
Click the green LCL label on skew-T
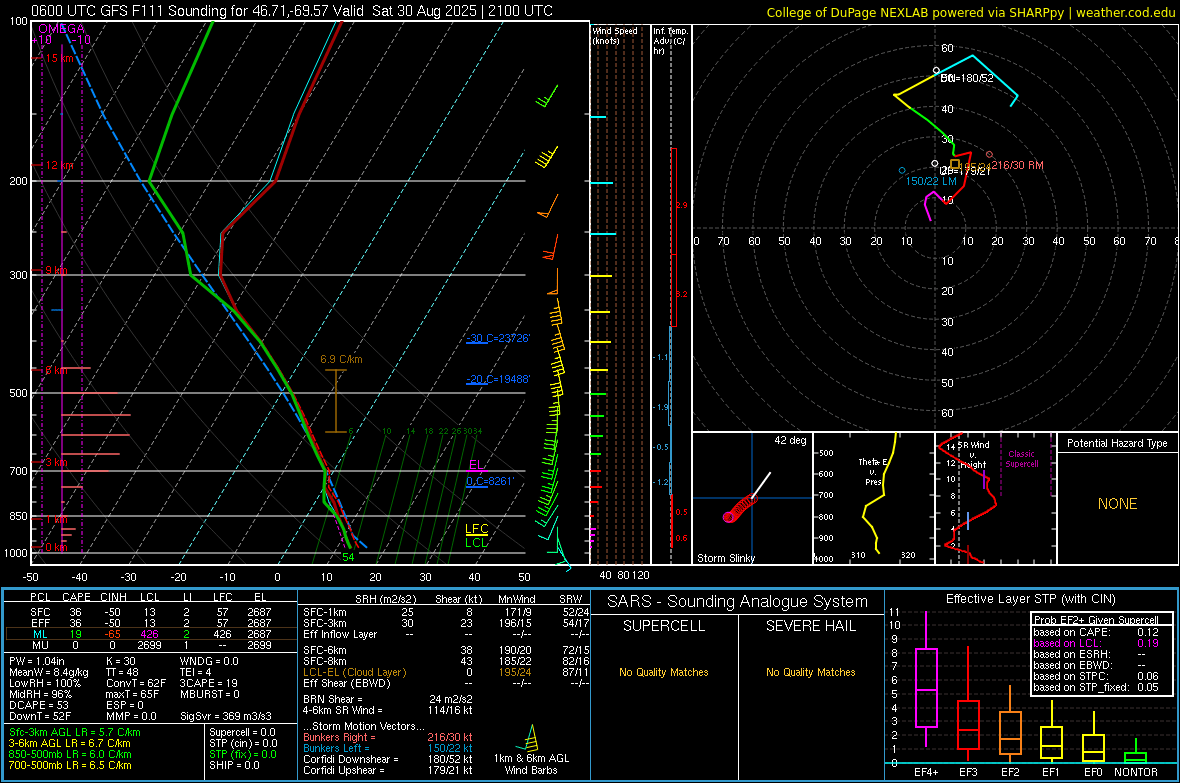click(x=476, y=542)
